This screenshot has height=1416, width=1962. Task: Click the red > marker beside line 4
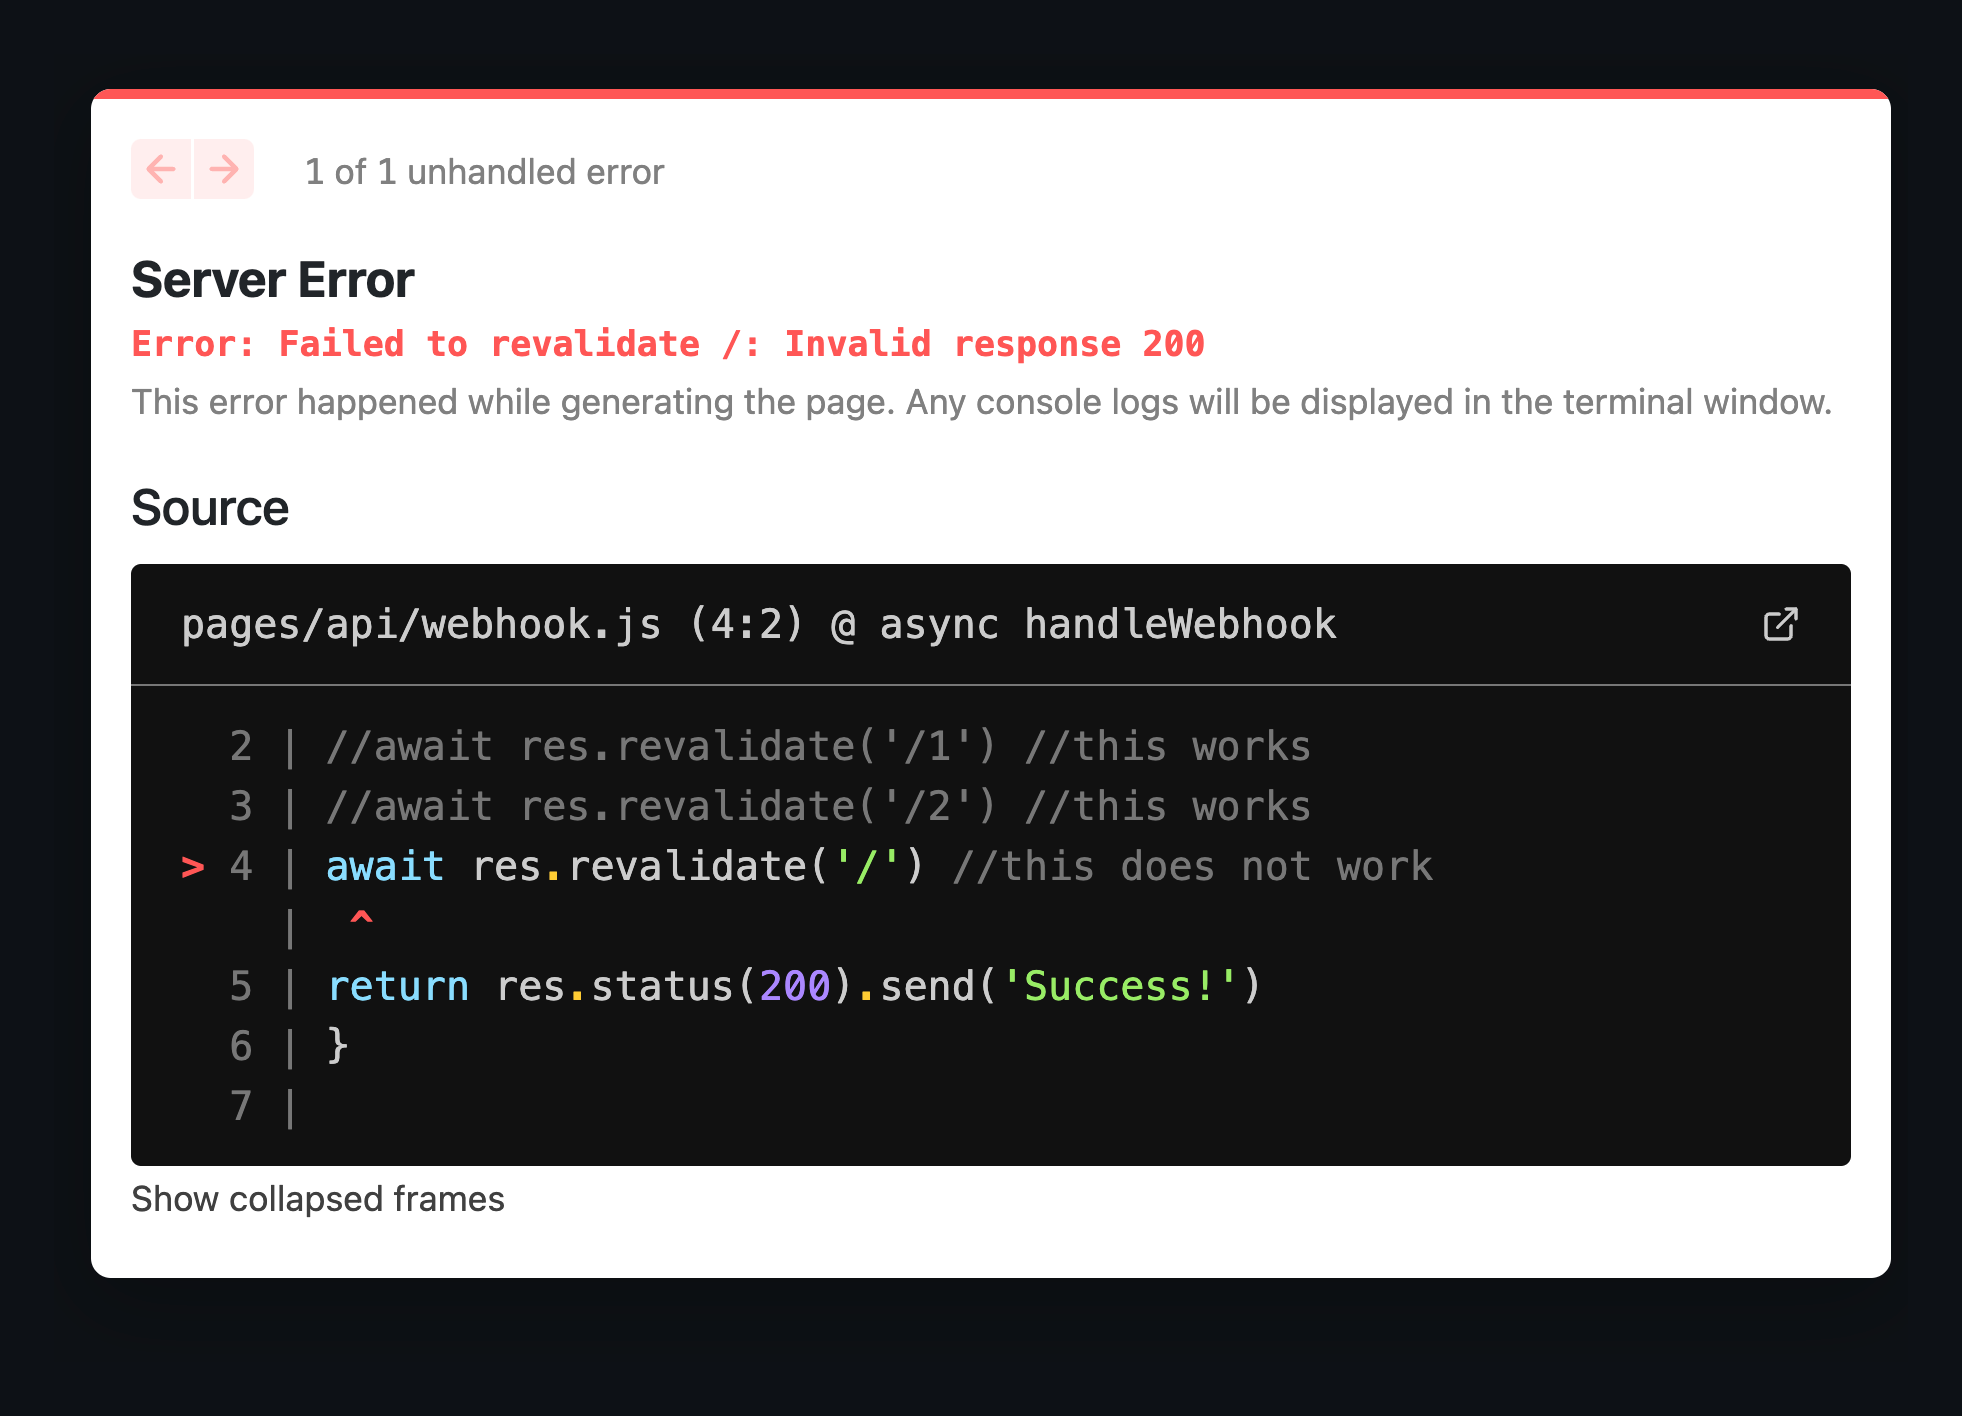tap(193, 867)
